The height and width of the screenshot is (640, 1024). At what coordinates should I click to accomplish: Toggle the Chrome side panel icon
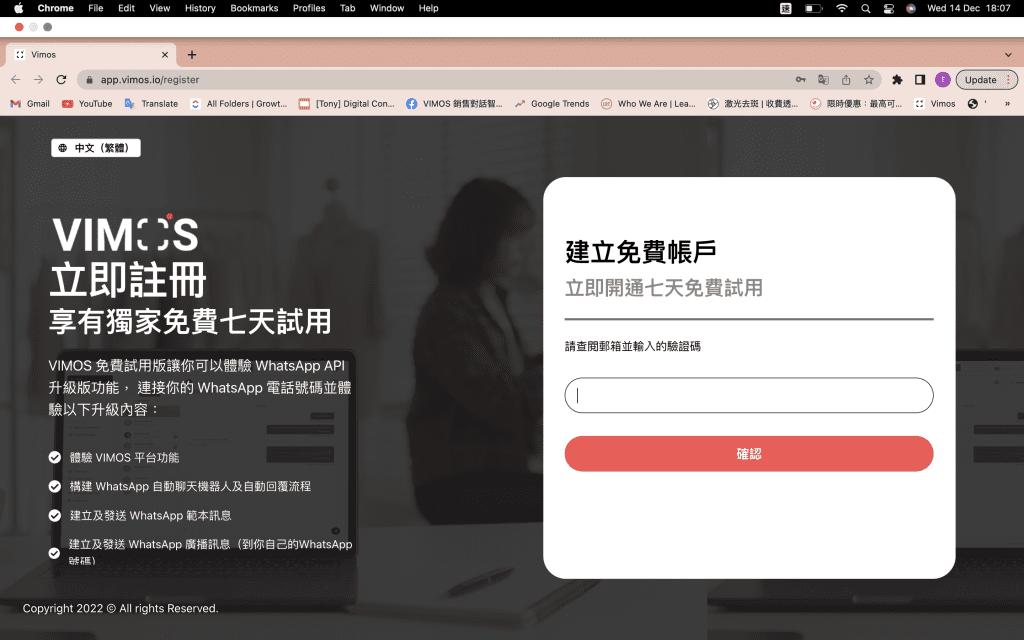pos(920,80)
